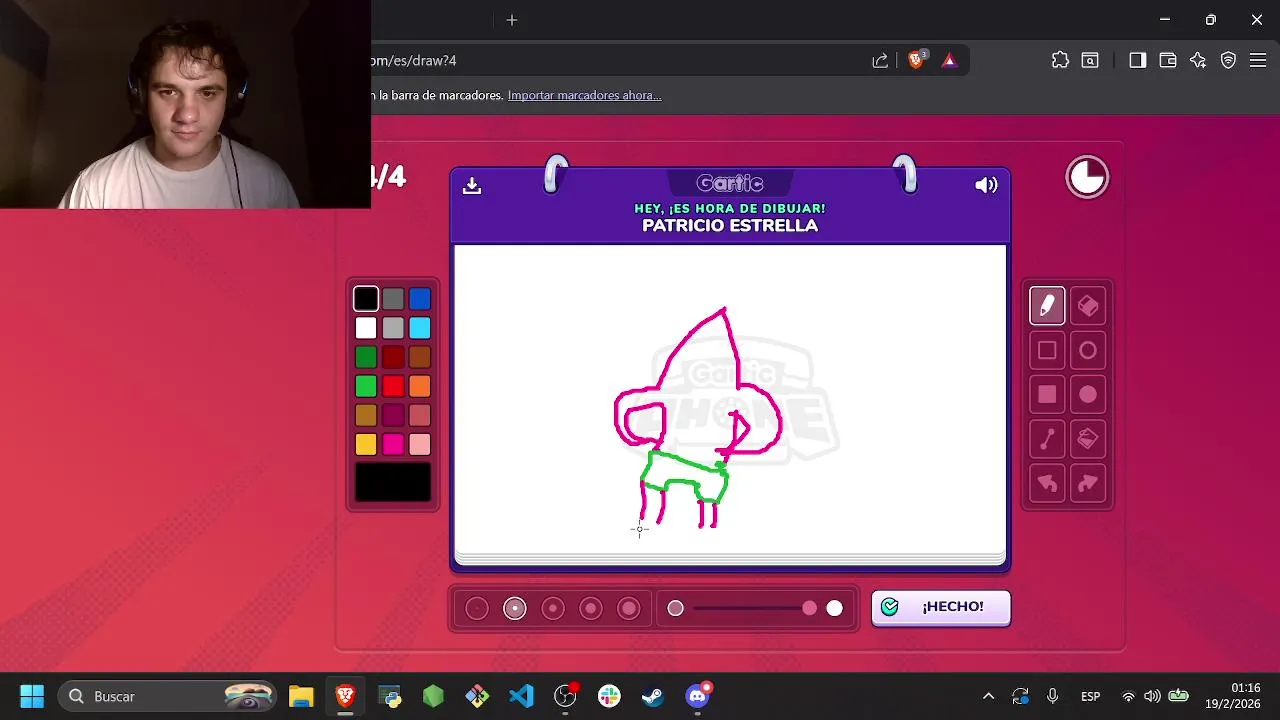Expand the system tray hidden icons chevron
The width and height of the screenshot is (1280, 720).
[x=988, y=696]
